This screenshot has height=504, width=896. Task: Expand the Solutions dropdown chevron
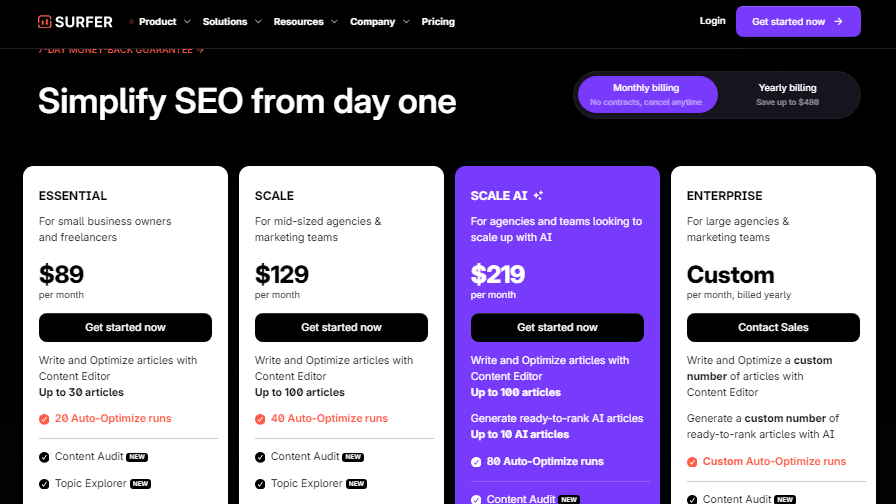tap(258, 22)
